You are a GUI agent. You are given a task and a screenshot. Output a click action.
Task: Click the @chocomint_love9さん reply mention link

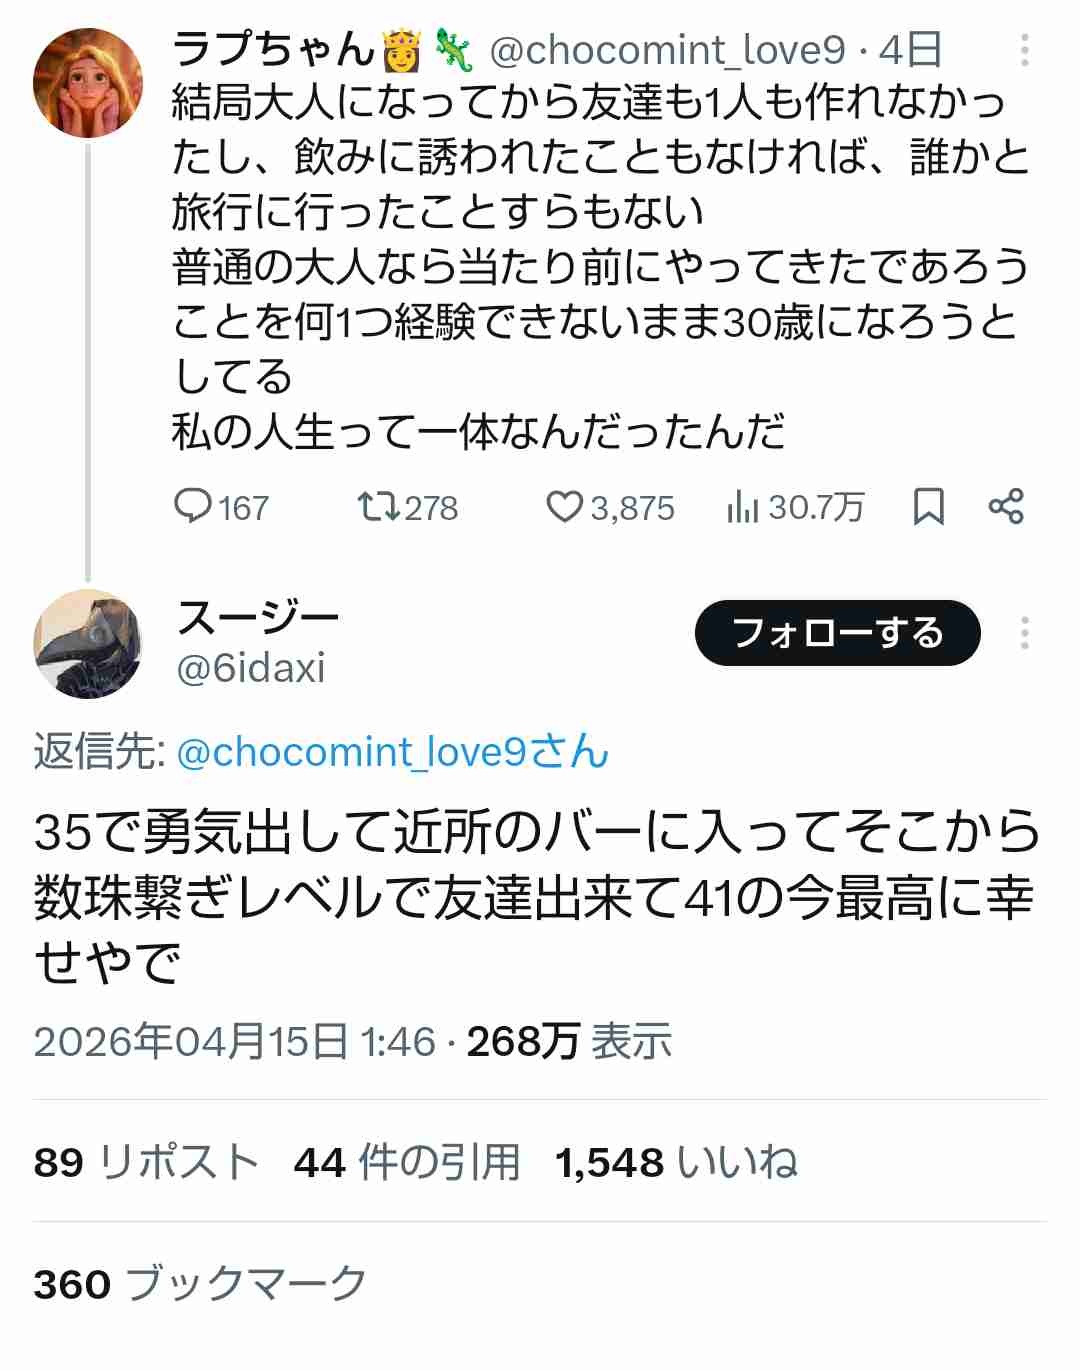click(x=392, y=752)
